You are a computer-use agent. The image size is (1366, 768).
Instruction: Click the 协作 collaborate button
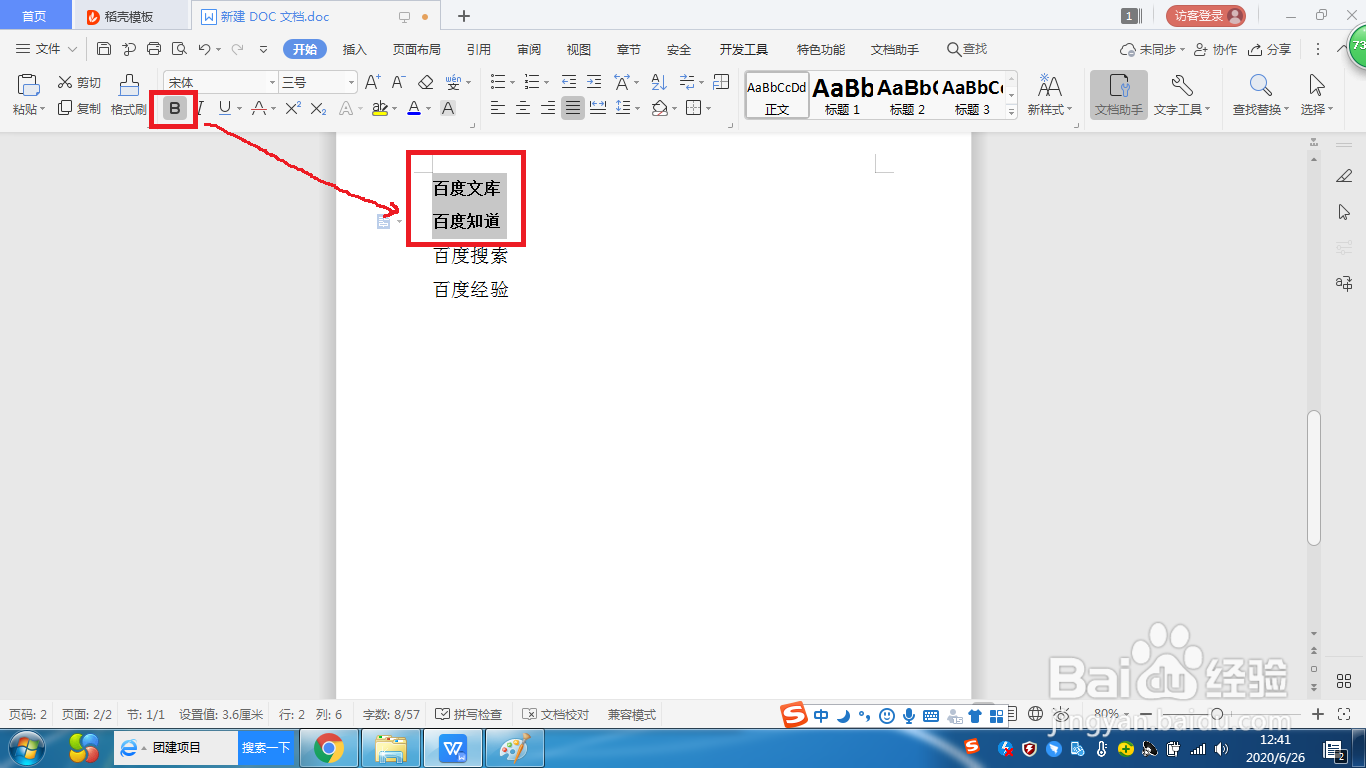pos(1215,49)
